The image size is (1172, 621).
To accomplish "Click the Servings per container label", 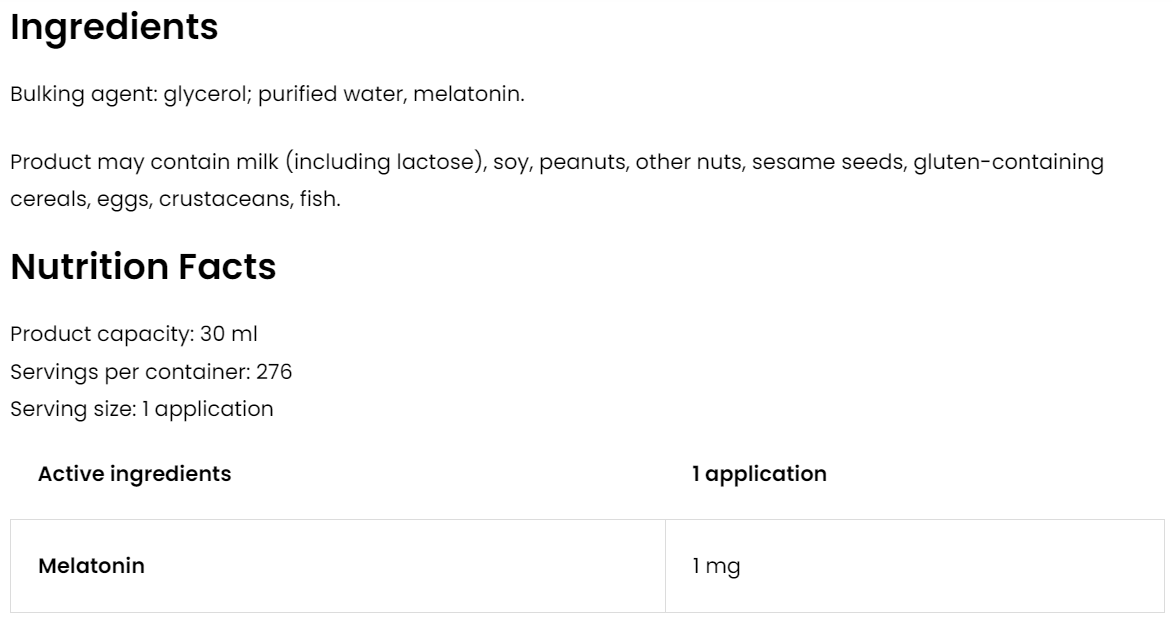I will tap(128, 372).
